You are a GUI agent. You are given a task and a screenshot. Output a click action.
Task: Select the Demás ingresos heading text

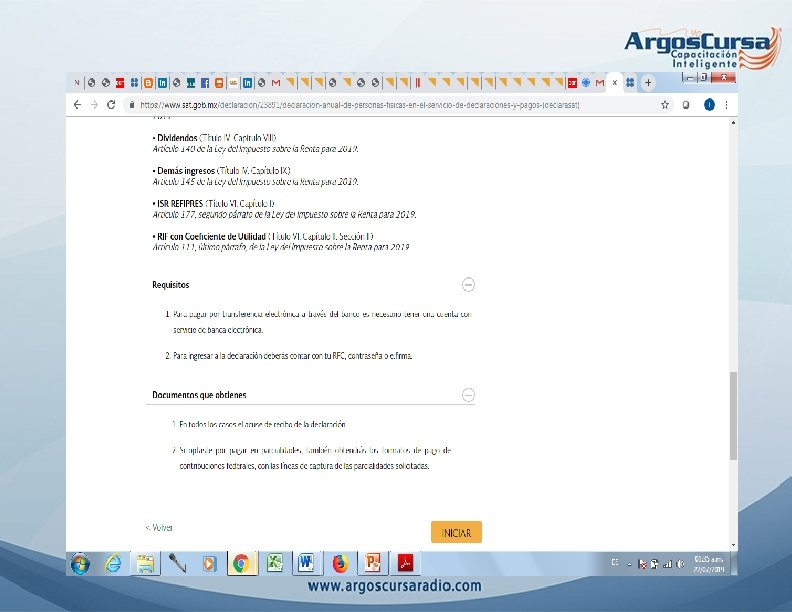pyautogui.click(x=186, y=171)
